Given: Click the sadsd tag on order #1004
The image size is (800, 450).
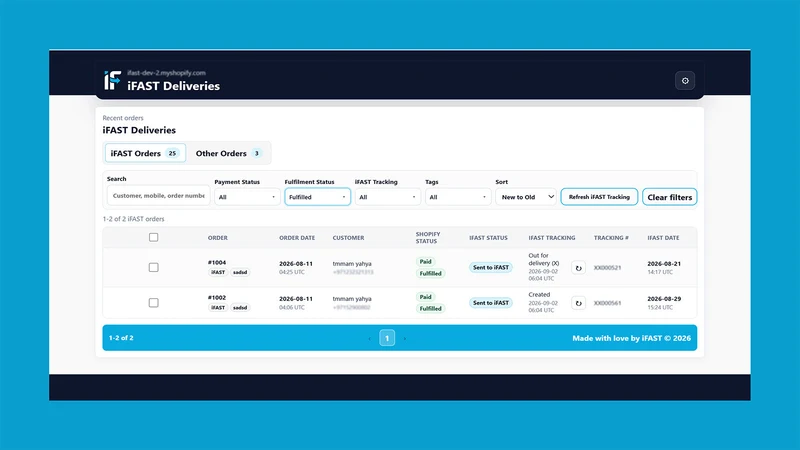Looking at the screenshot, I should coord(240,272).
